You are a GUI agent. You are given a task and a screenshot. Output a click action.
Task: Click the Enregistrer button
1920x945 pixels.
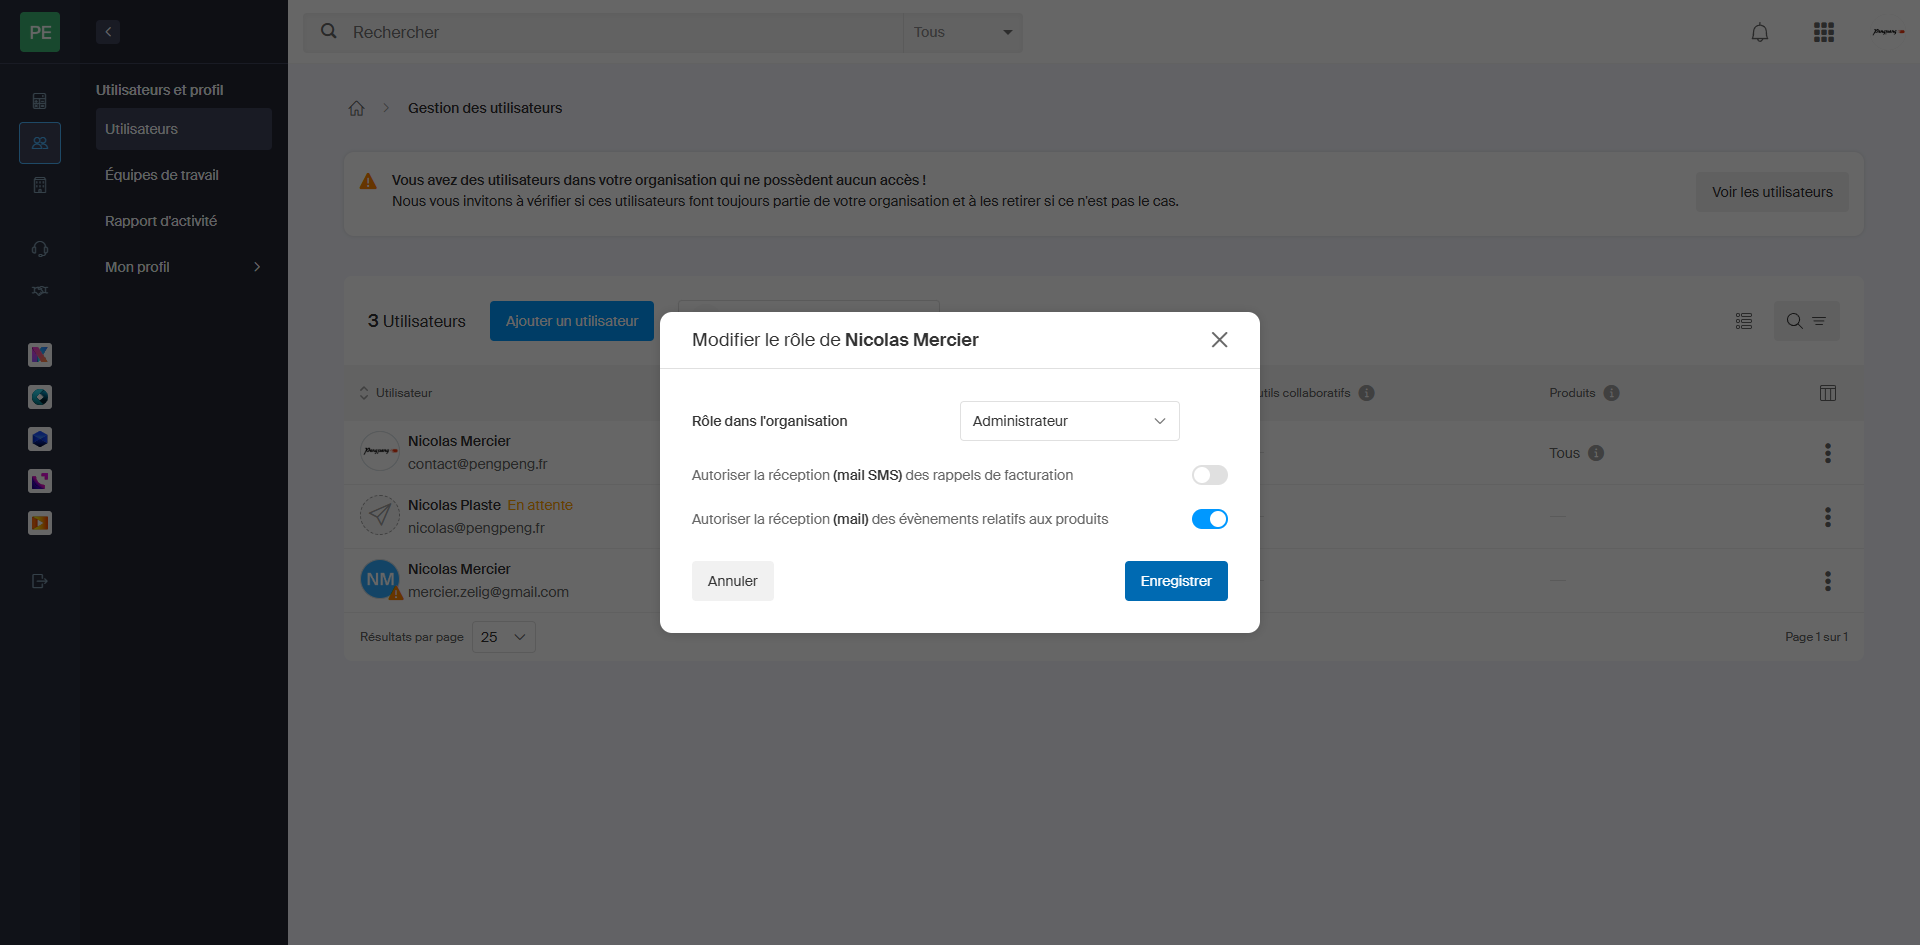[x=1176, y=581]
